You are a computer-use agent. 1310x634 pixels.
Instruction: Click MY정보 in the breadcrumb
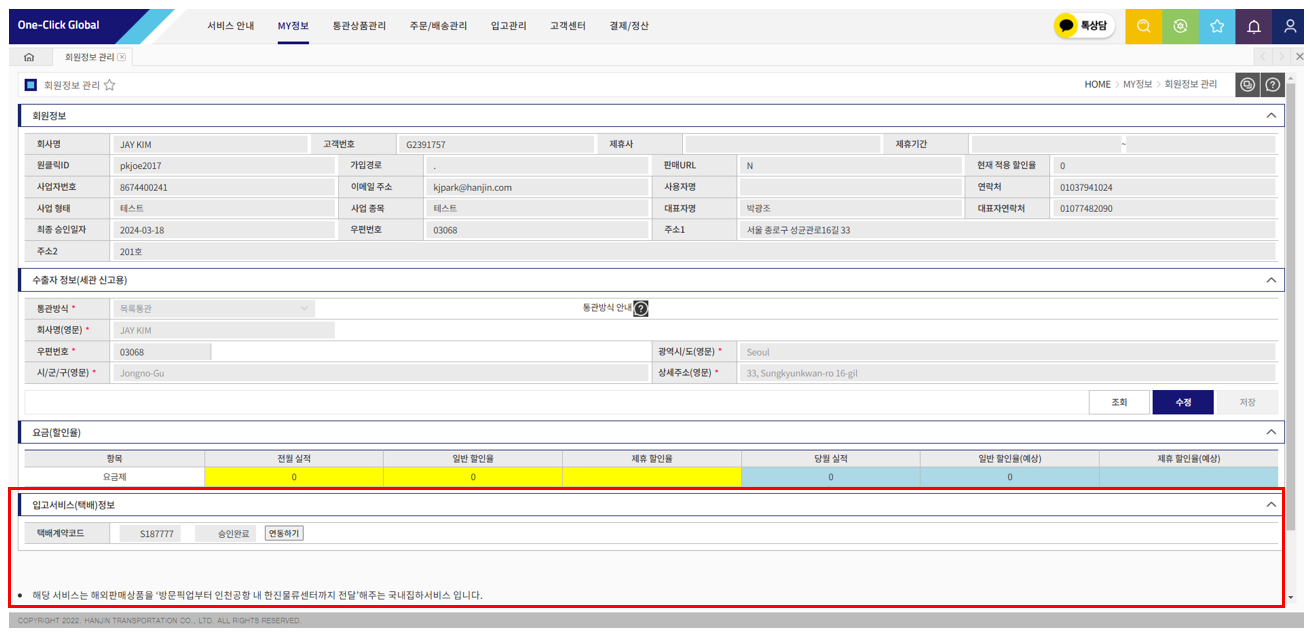coord(1137,85)
